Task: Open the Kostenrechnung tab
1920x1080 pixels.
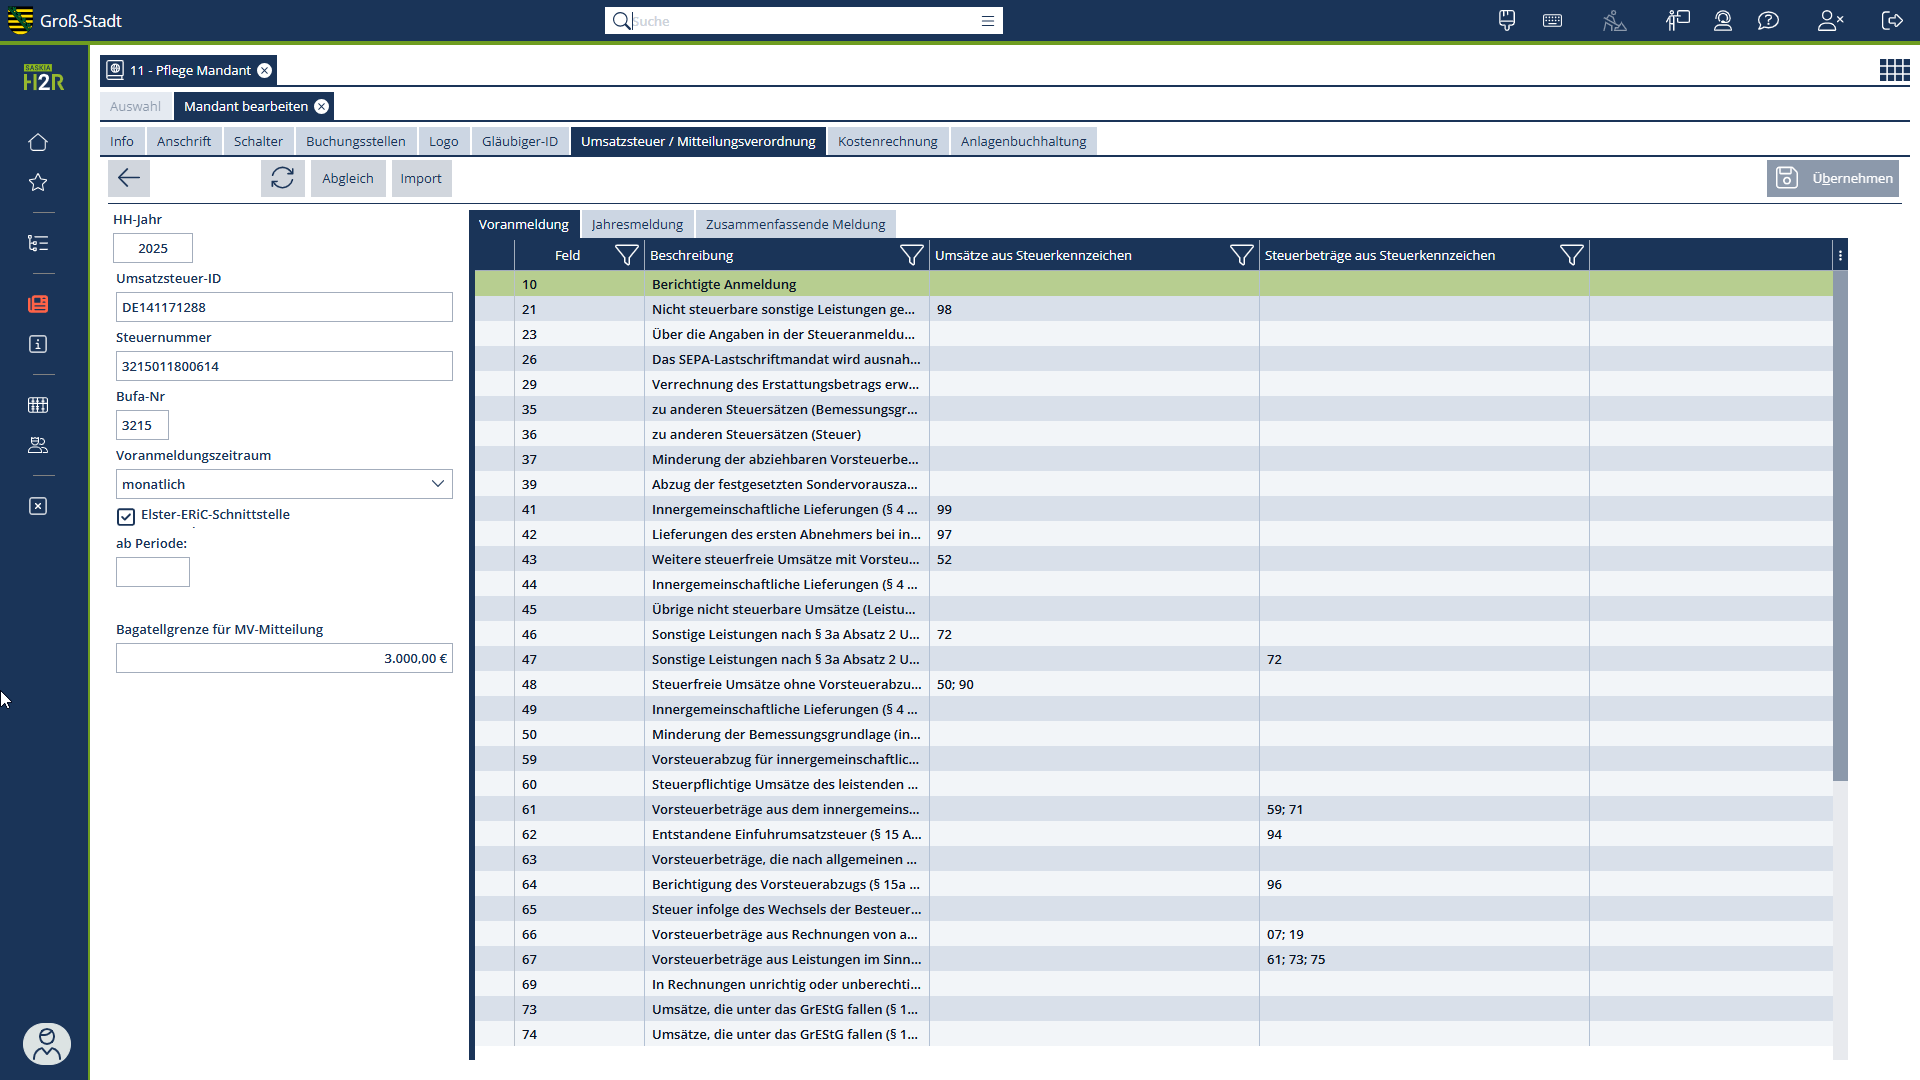Action: [x=887, y=141]
